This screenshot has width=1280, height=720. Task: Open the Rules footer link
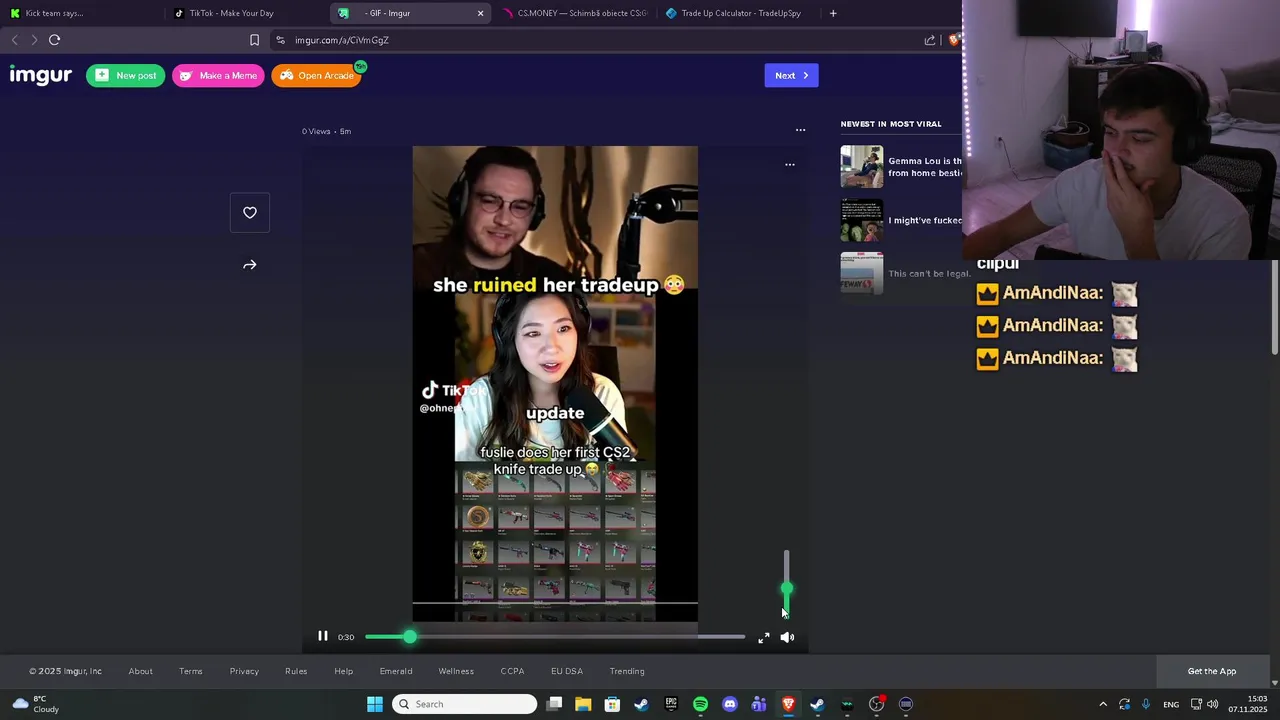click(x=296, y=671)
